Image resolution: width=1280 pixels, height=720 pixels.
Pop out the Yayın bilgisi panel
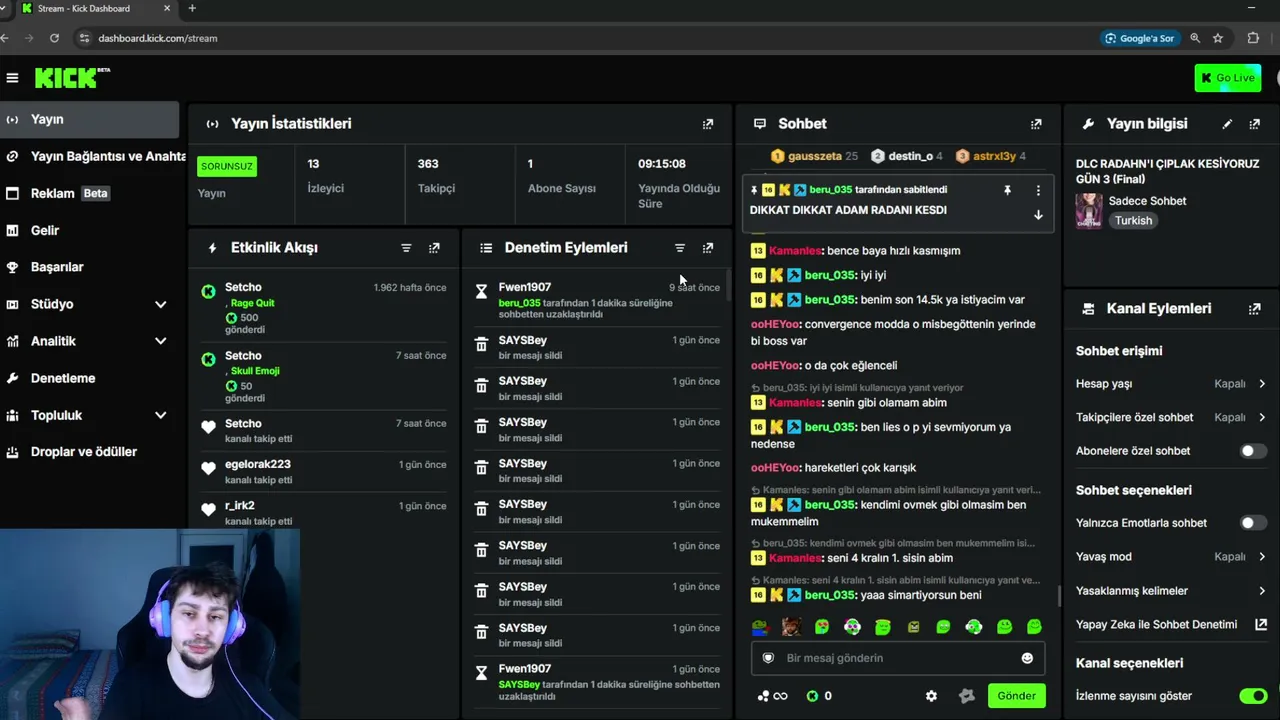[x=1255, y=124]
